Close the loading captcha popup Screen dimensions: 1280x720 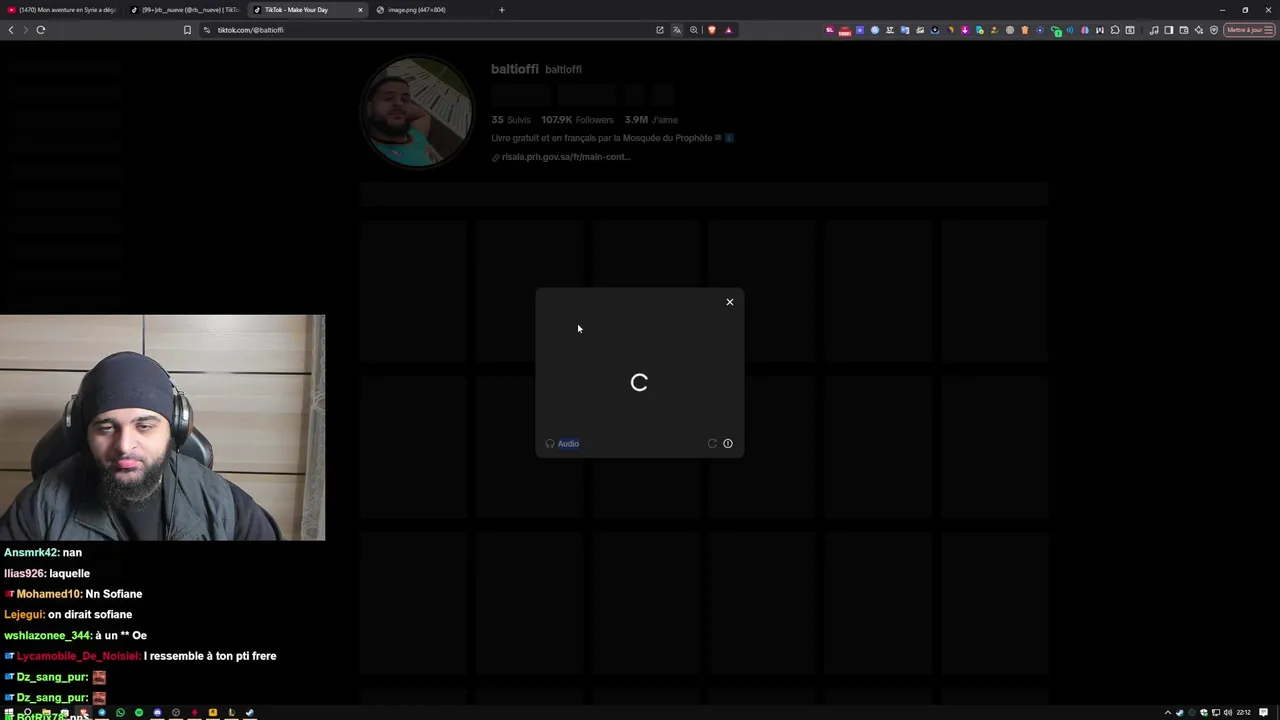pyautogui.click(x=730, y=302)
